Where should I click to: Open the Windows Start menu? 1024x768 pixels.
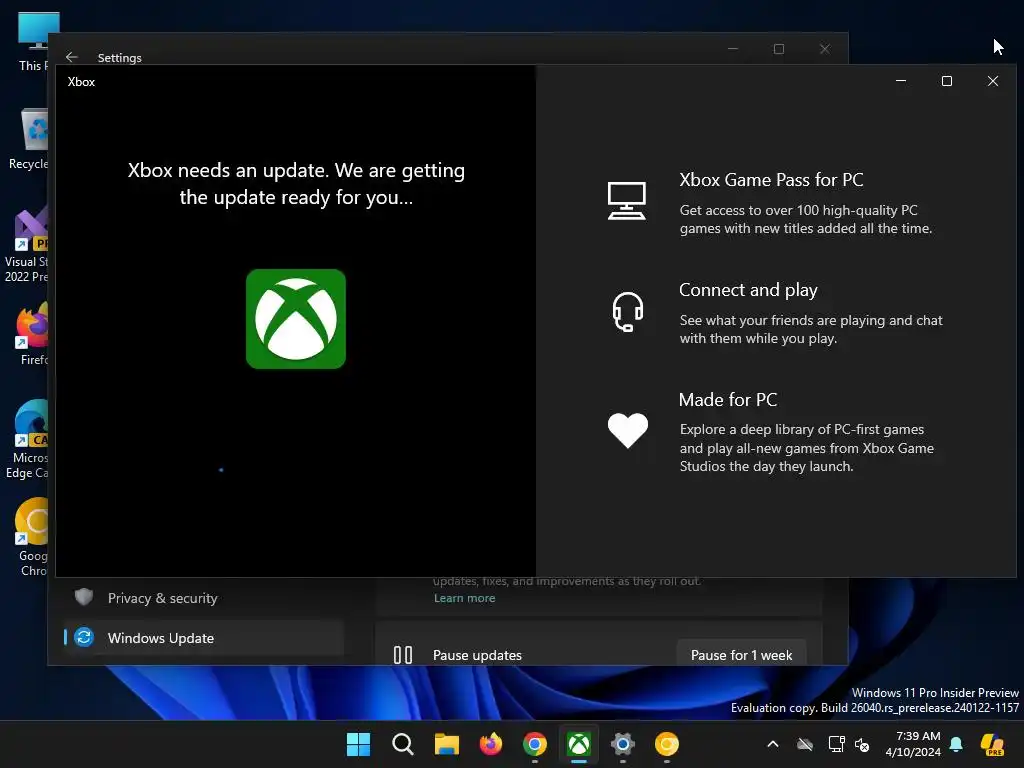pyautogui.click(x=358, y=744)
